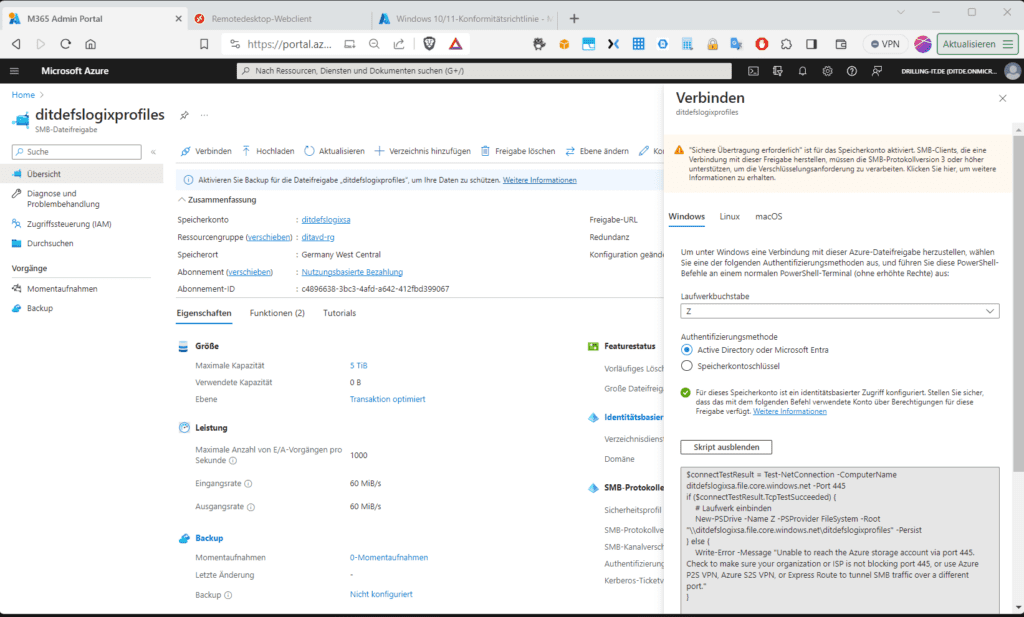Image resolution: width=1024 pixels, height=617 pixels.
Task: Select Speicherkontoschlüssel authentication option
Action: click(x=686, y=366)
